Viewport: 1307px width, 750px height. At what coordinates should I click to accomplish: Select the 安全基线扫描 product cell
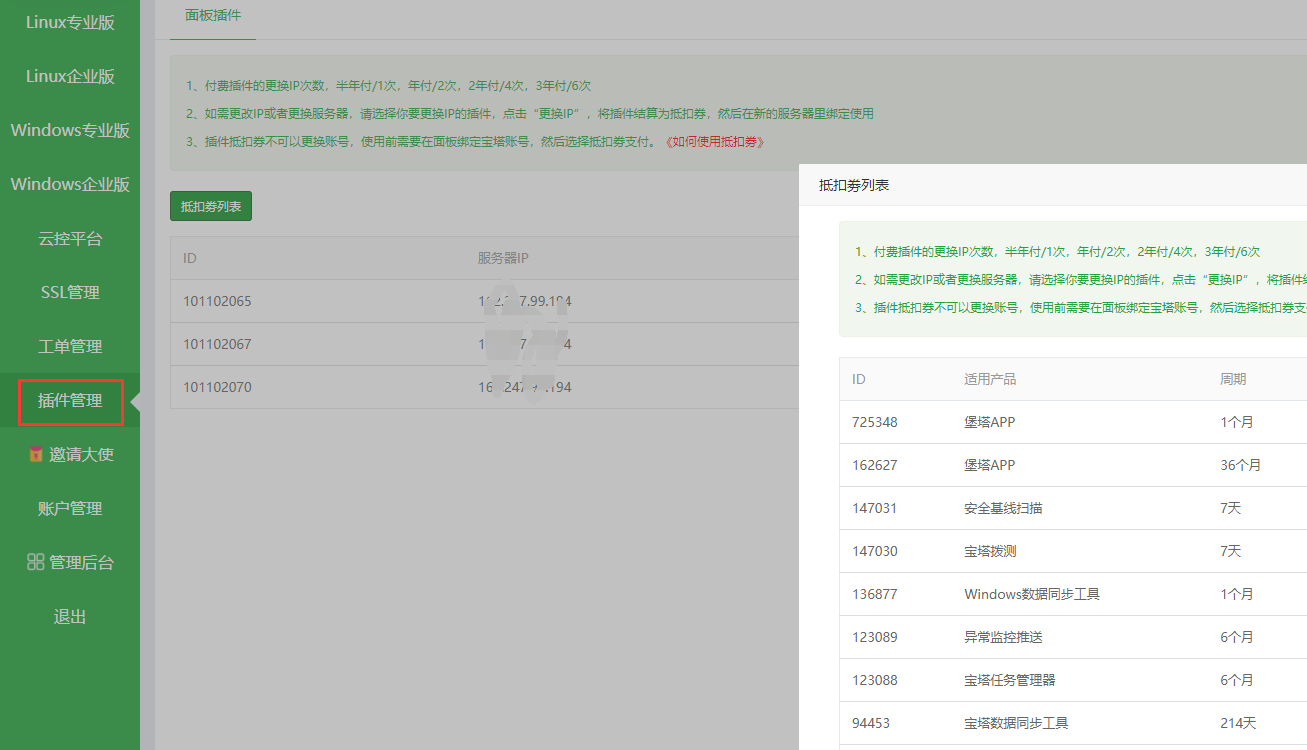pyautogui.click(x=1003, y=508)
